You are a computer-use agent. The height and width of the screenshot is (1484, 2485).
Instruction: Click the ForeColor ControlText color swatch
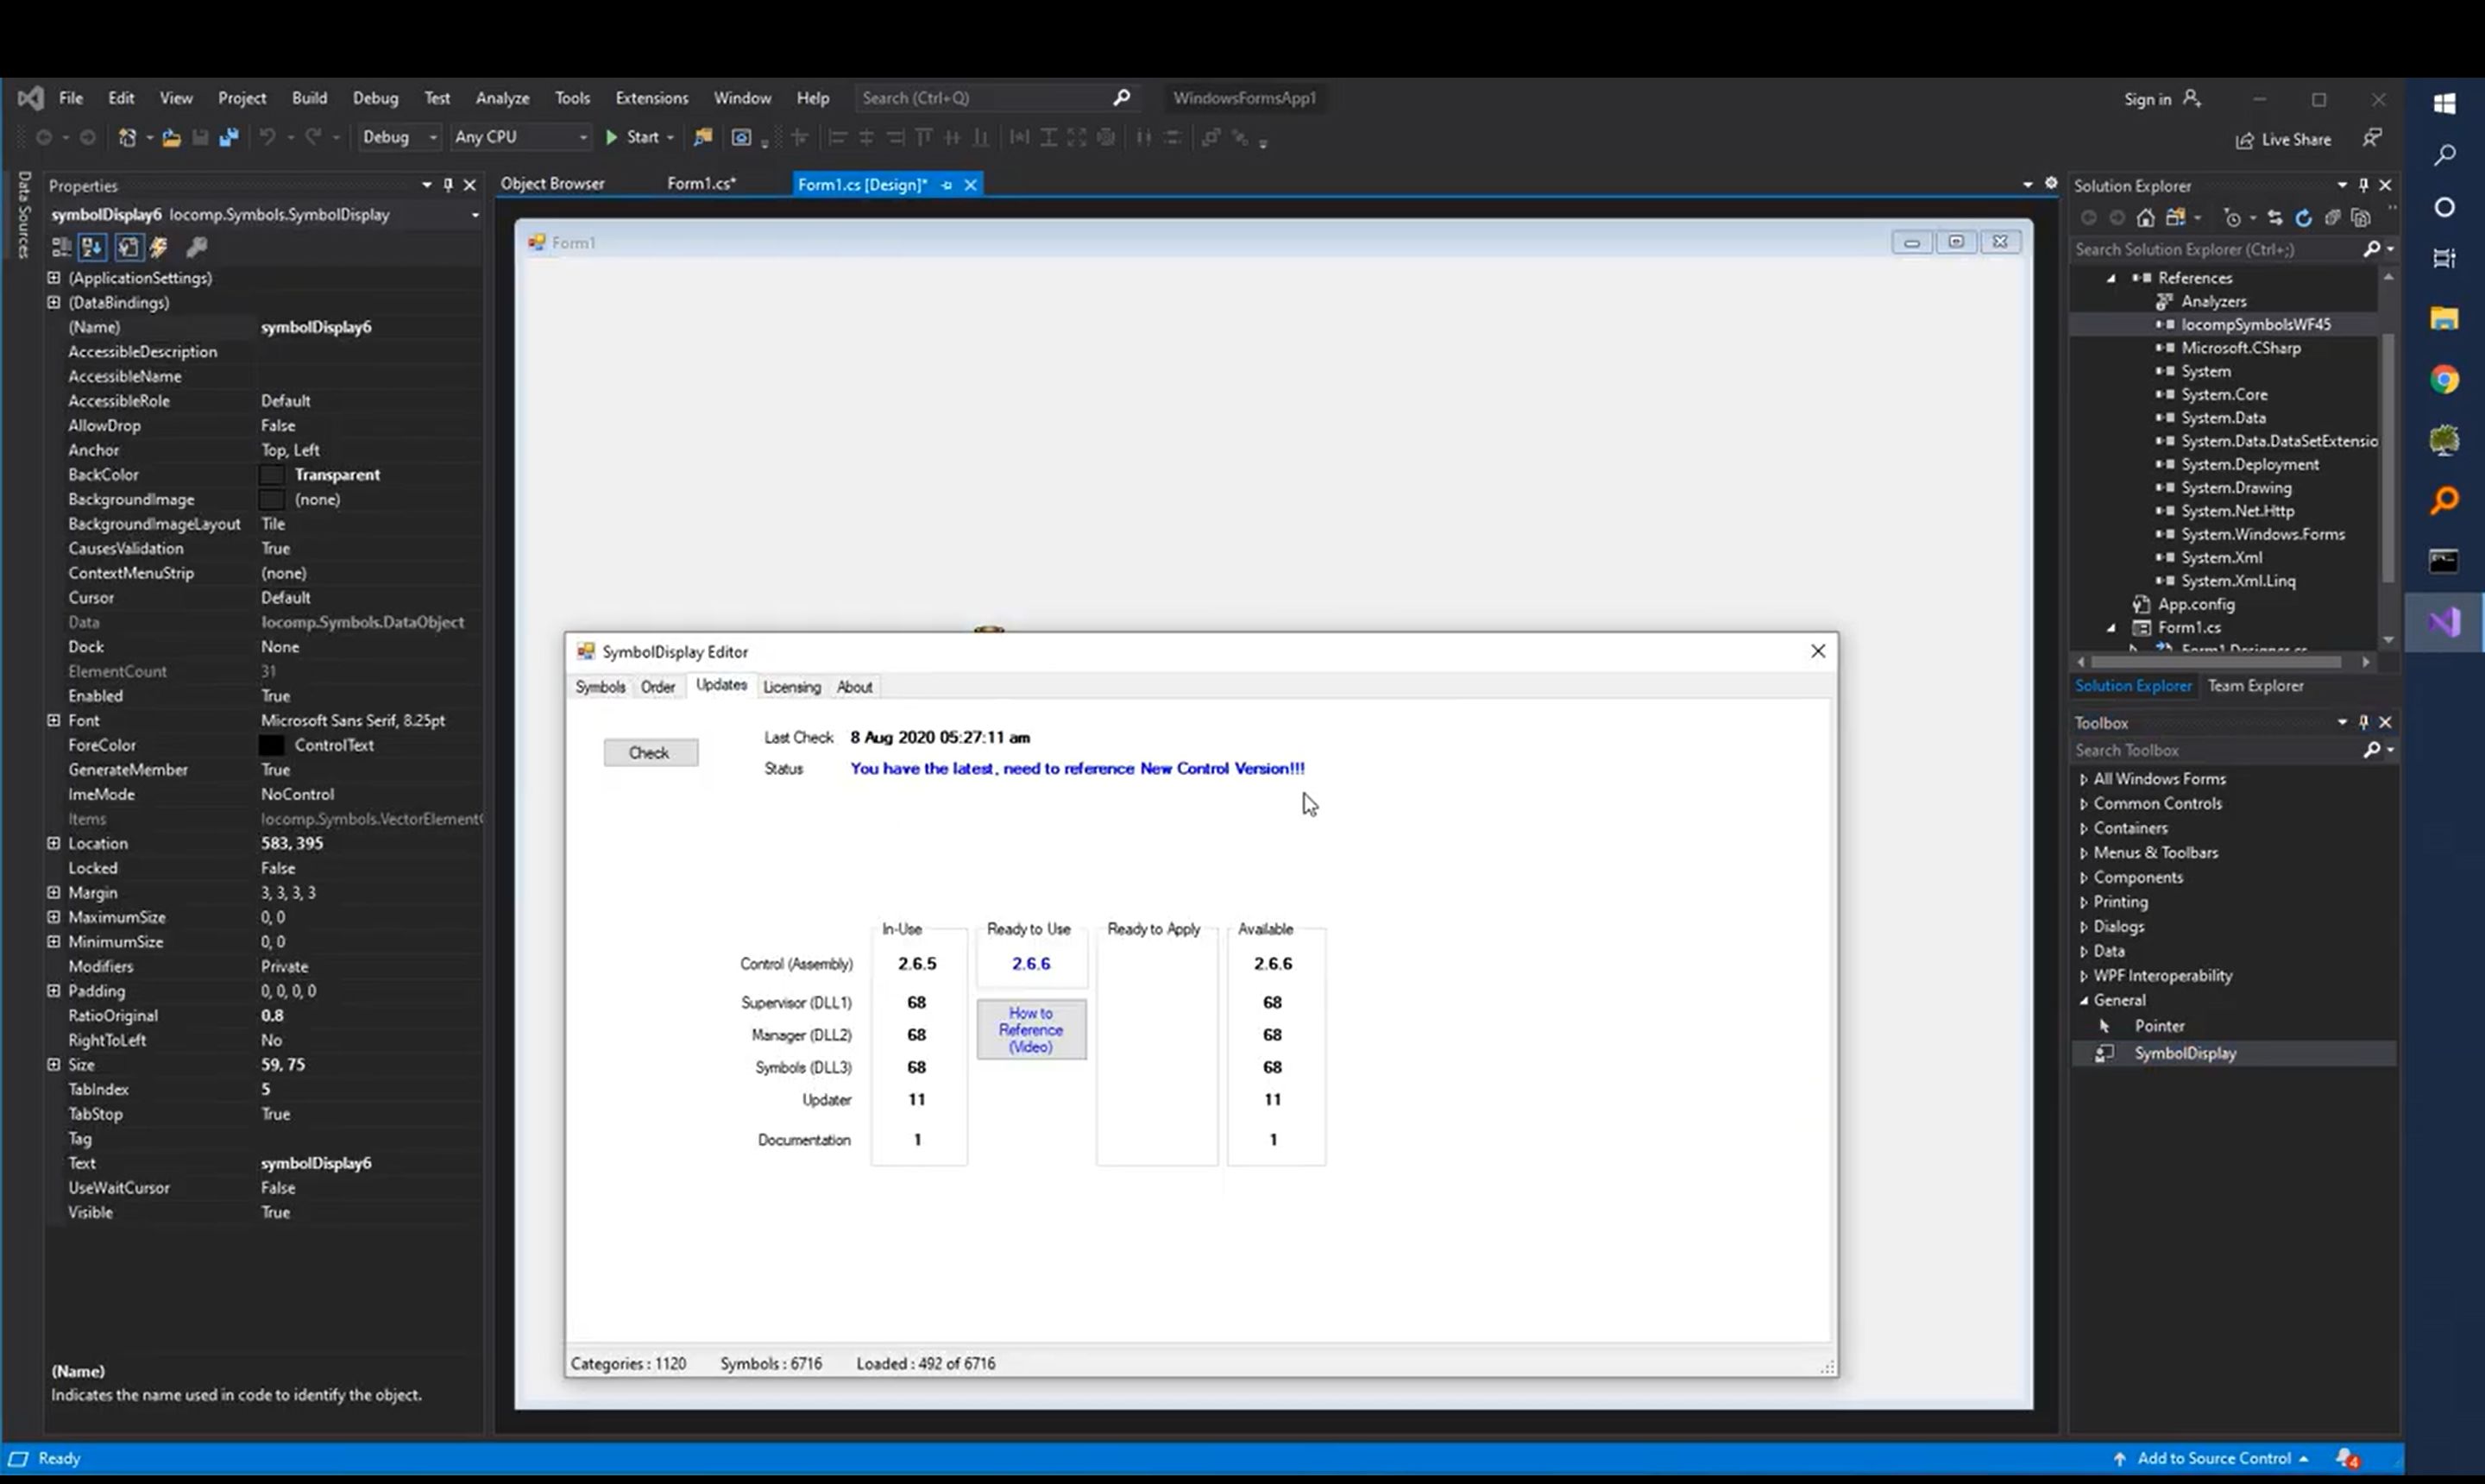272,745
